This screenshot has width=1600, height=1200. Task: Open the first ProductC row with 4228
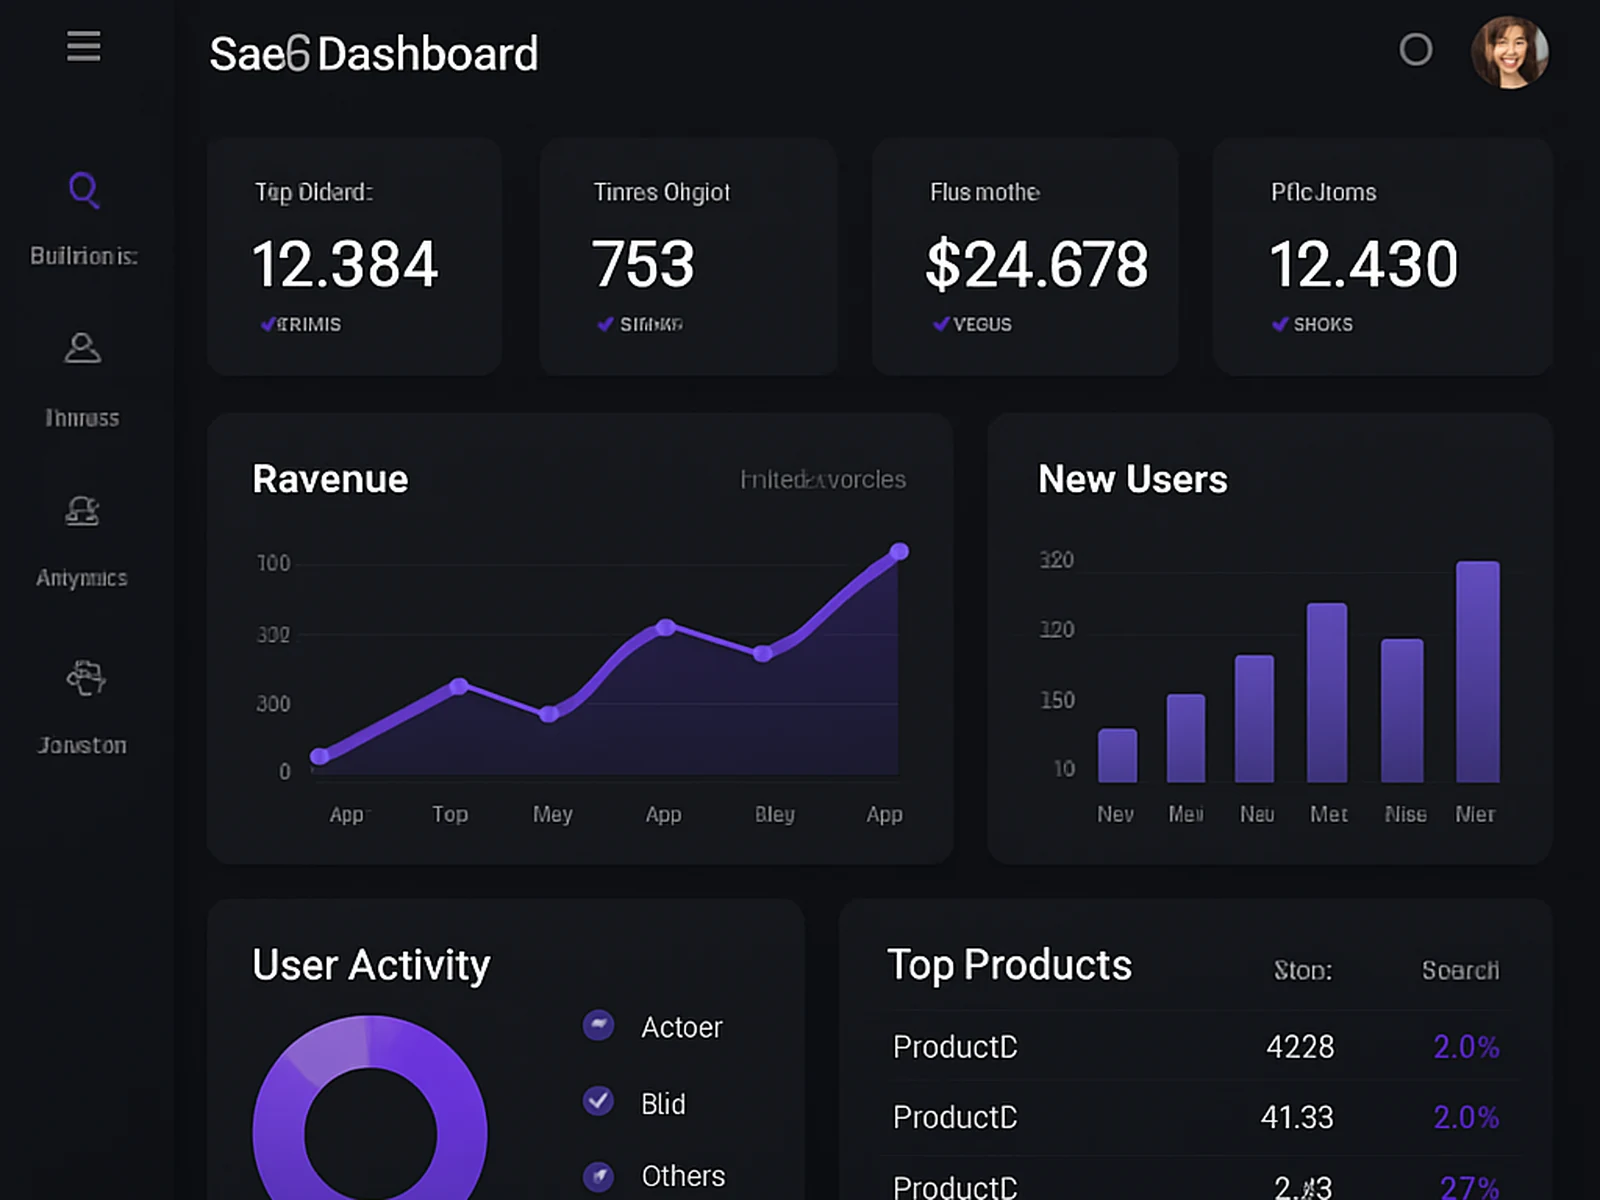coord(1196,1047)
